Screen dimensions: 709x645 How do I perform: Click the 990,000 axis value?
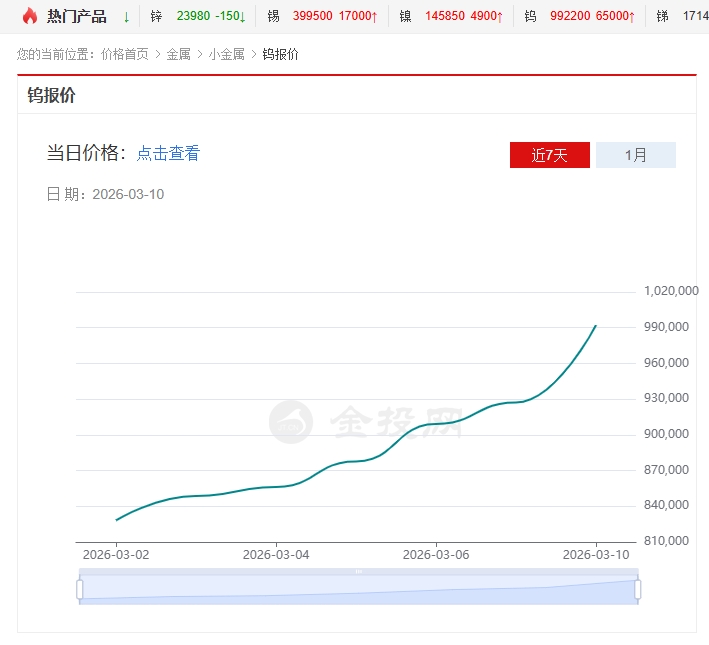click(x=666, y=327)
